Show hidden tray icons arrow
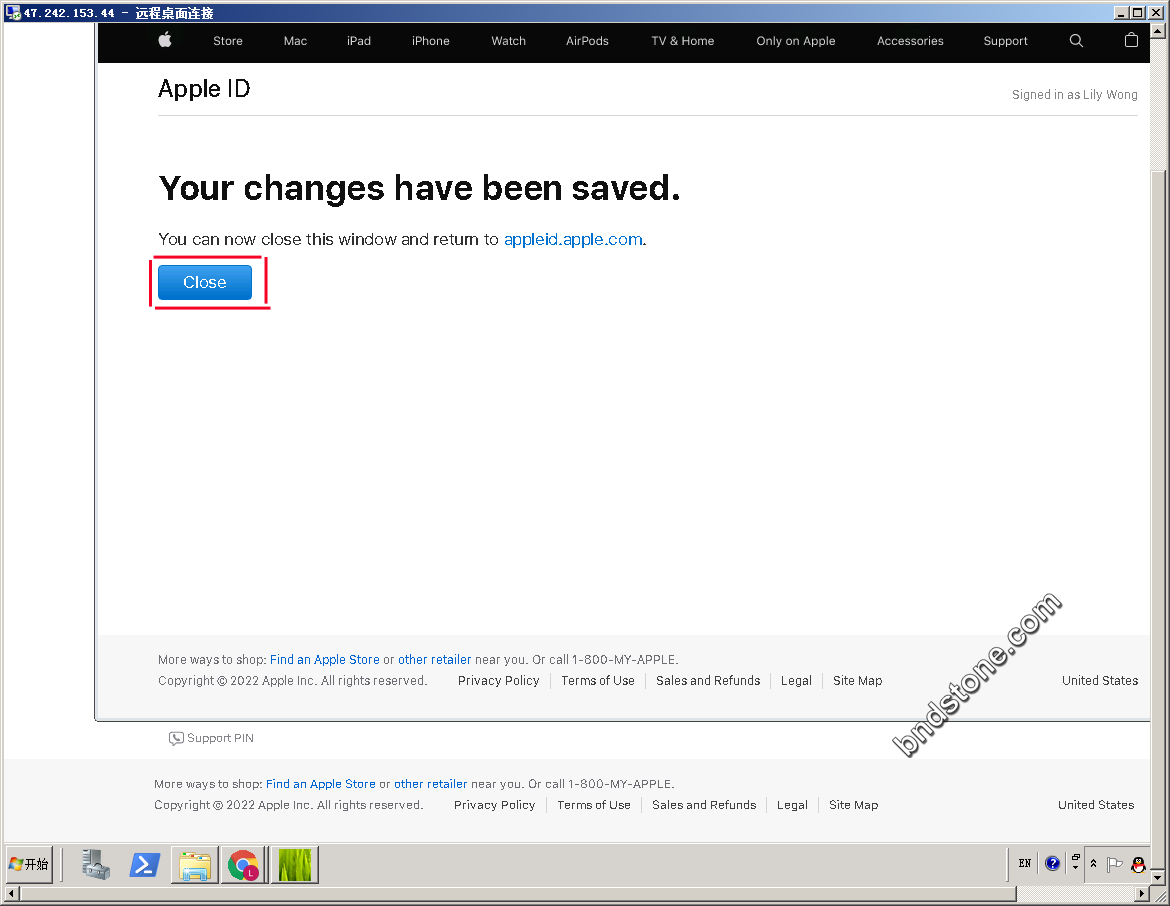The height and width of the screenshot is (906, 1170). pos(1093,863)
